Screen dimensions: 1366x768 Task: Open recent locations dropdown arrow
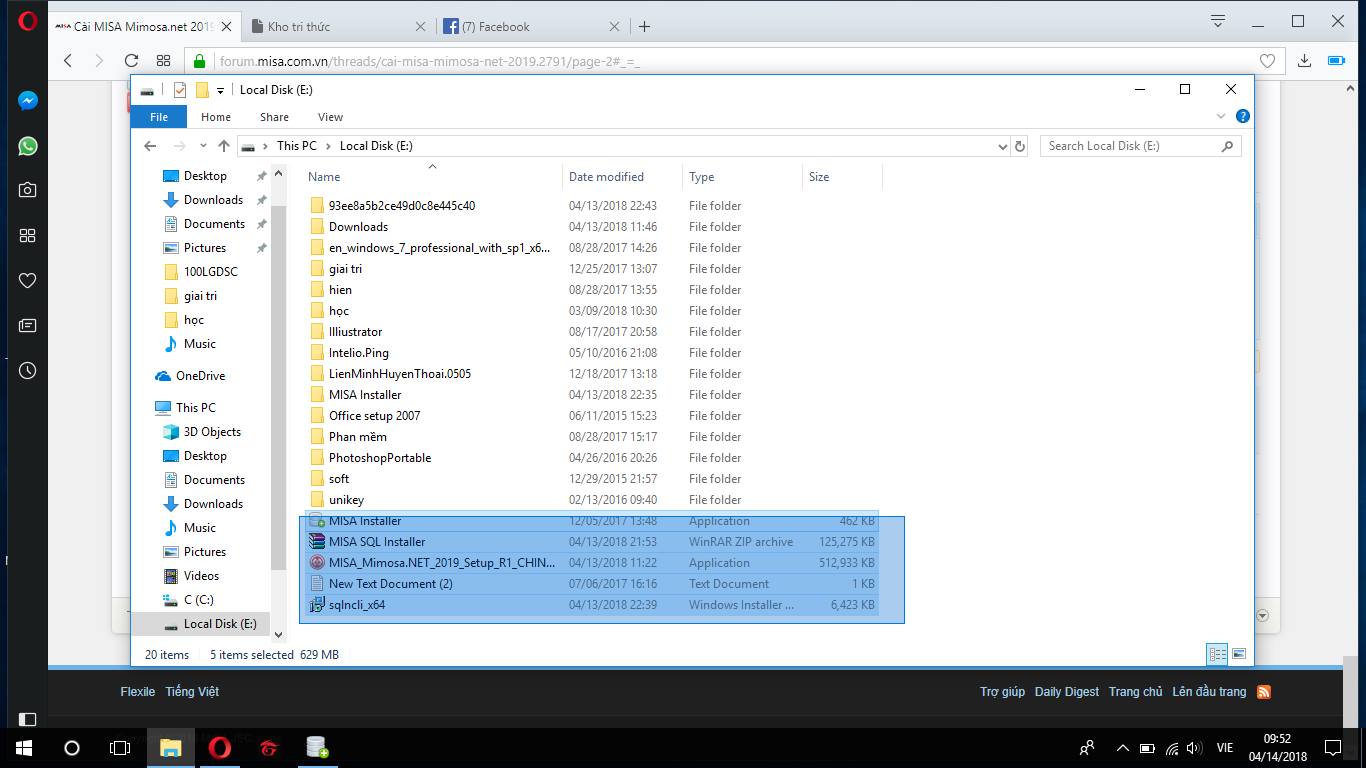203,146
